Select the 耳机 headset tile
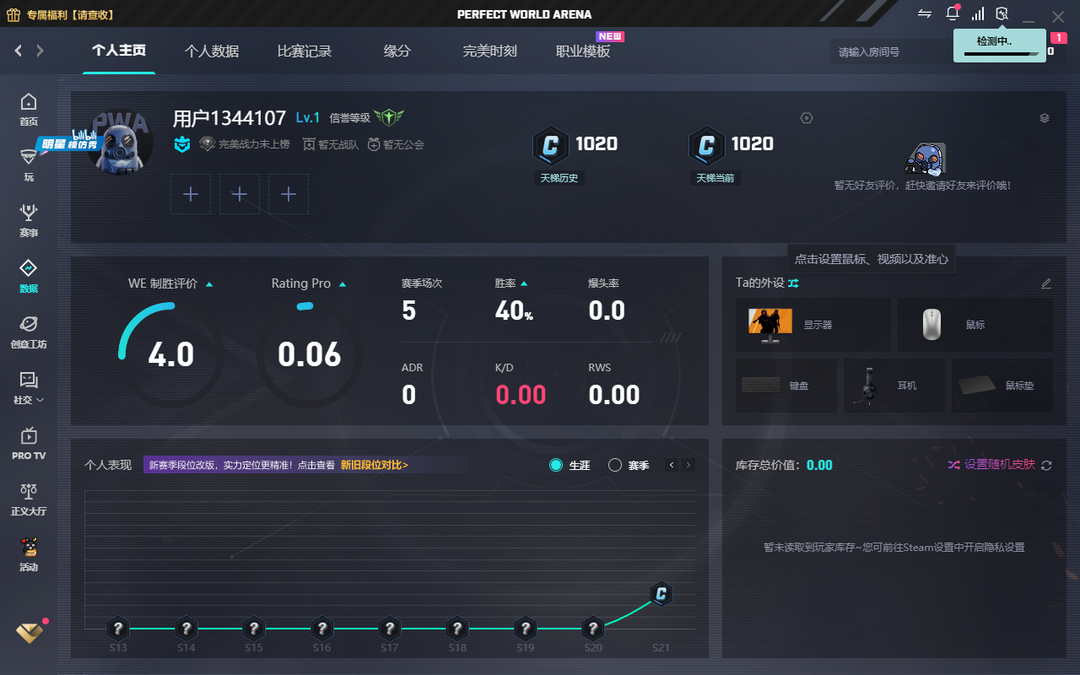This screenshot has height=675, width=1080. [x=894, y=386]
